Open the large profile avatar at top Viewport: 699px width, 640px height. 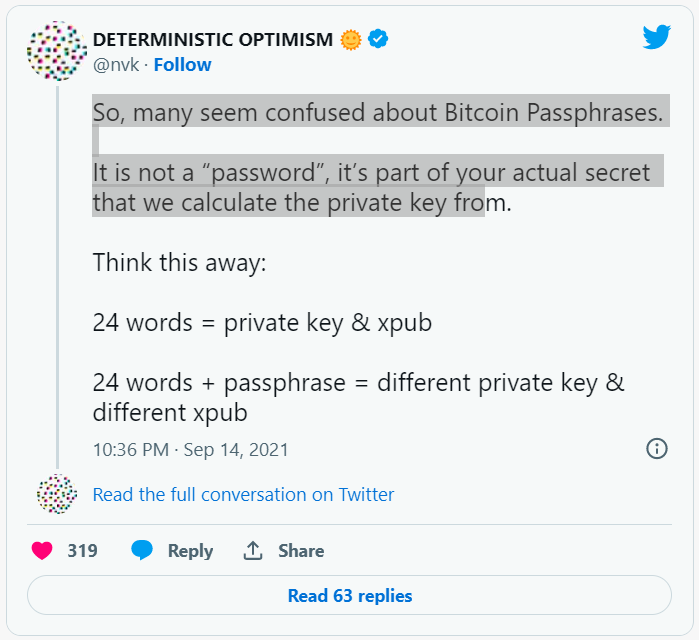(x=57, y=50)
